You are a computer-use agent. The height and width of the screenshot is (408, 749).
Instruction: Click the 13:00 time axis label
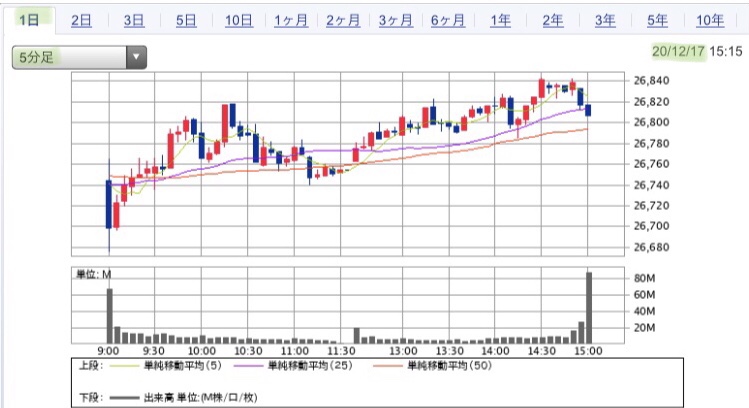coord(403,351)
